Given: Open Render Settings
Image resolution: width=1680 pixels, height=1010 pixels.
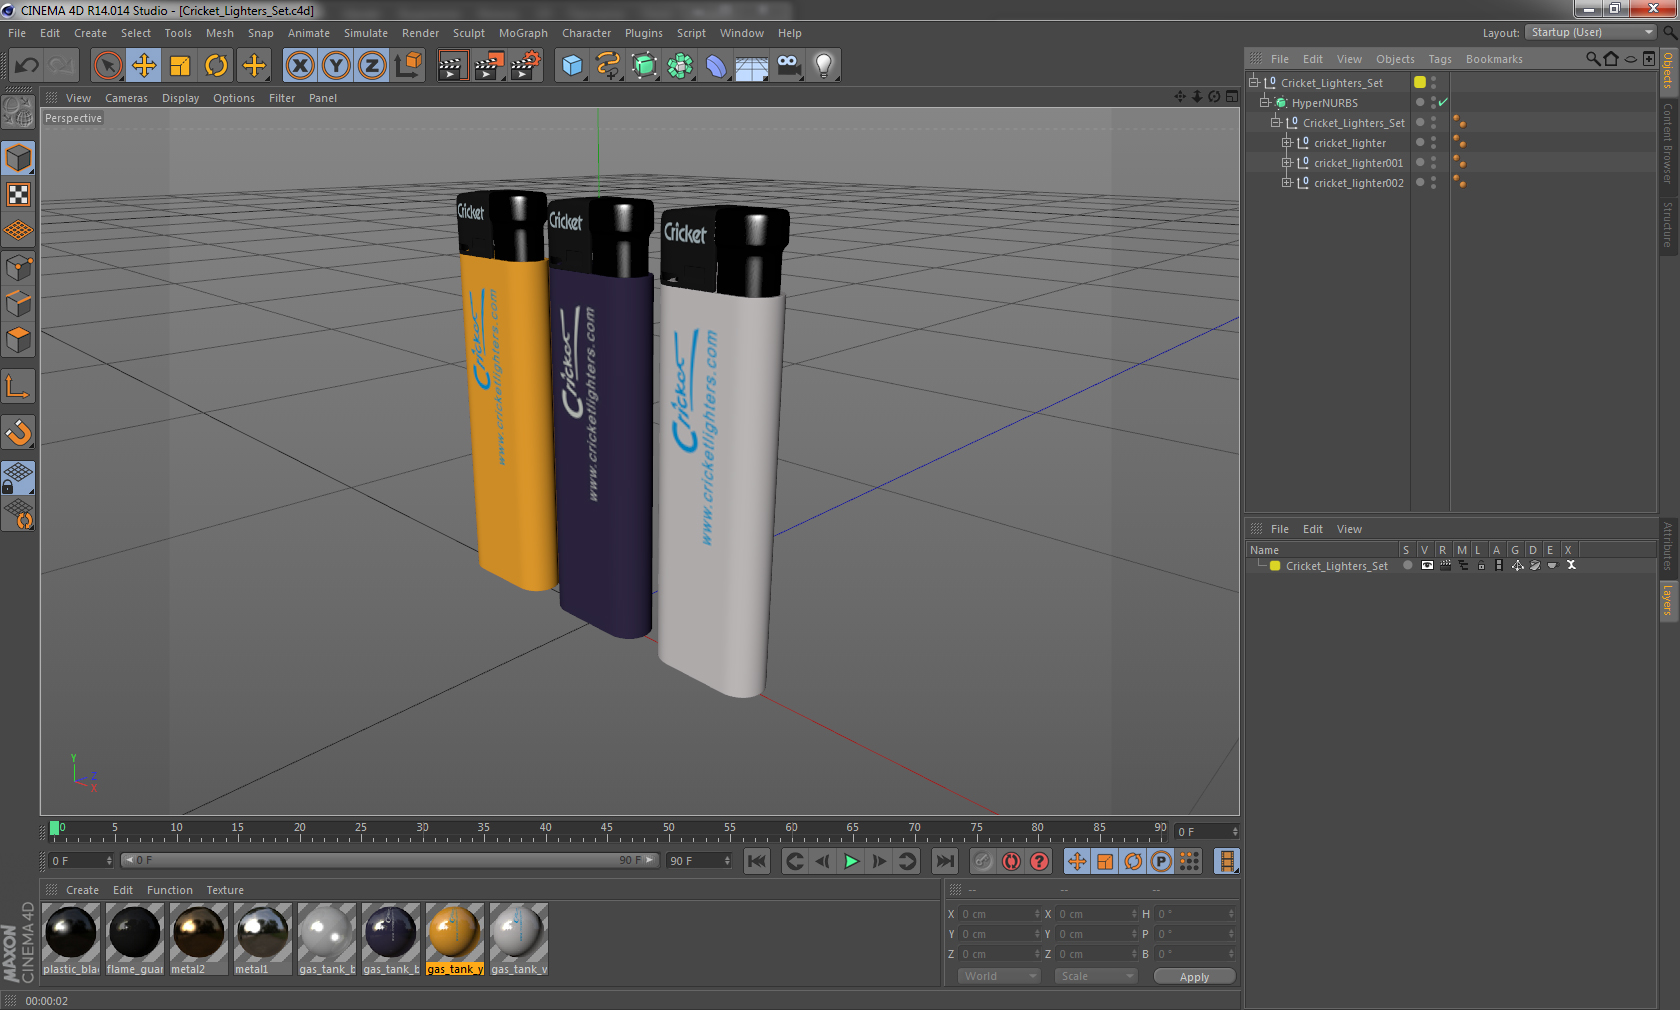Looking at the screenshot, I should 525,66.
